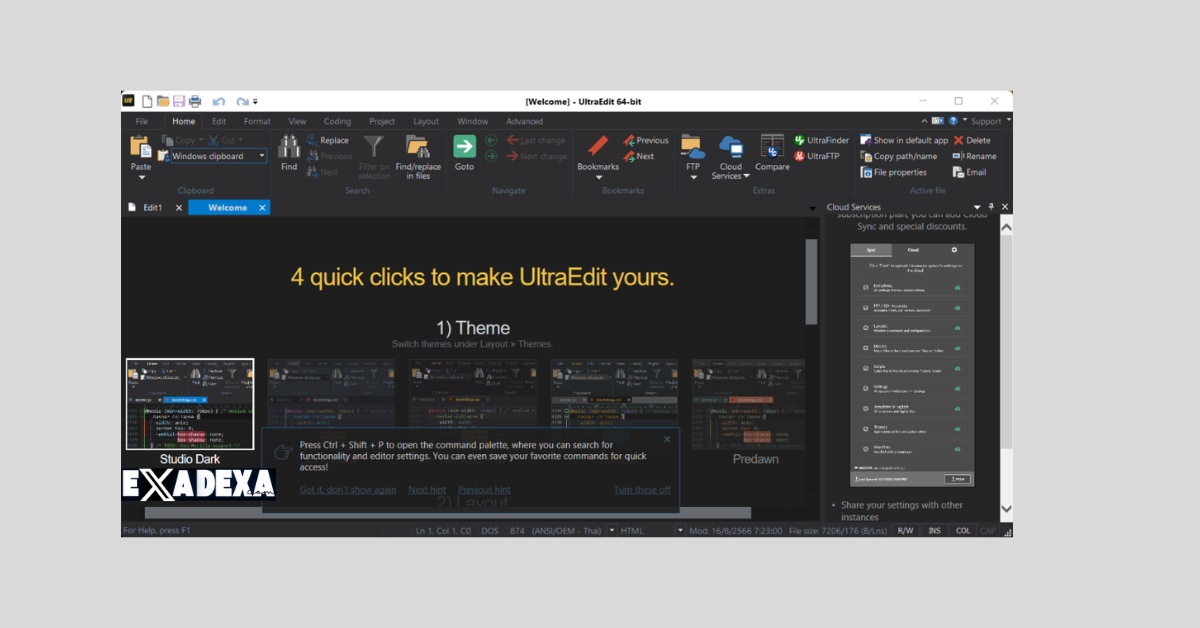The height and width of the screenshot is (628, 1200).
Task: Click the File properties icon
Action: (897, 172)
